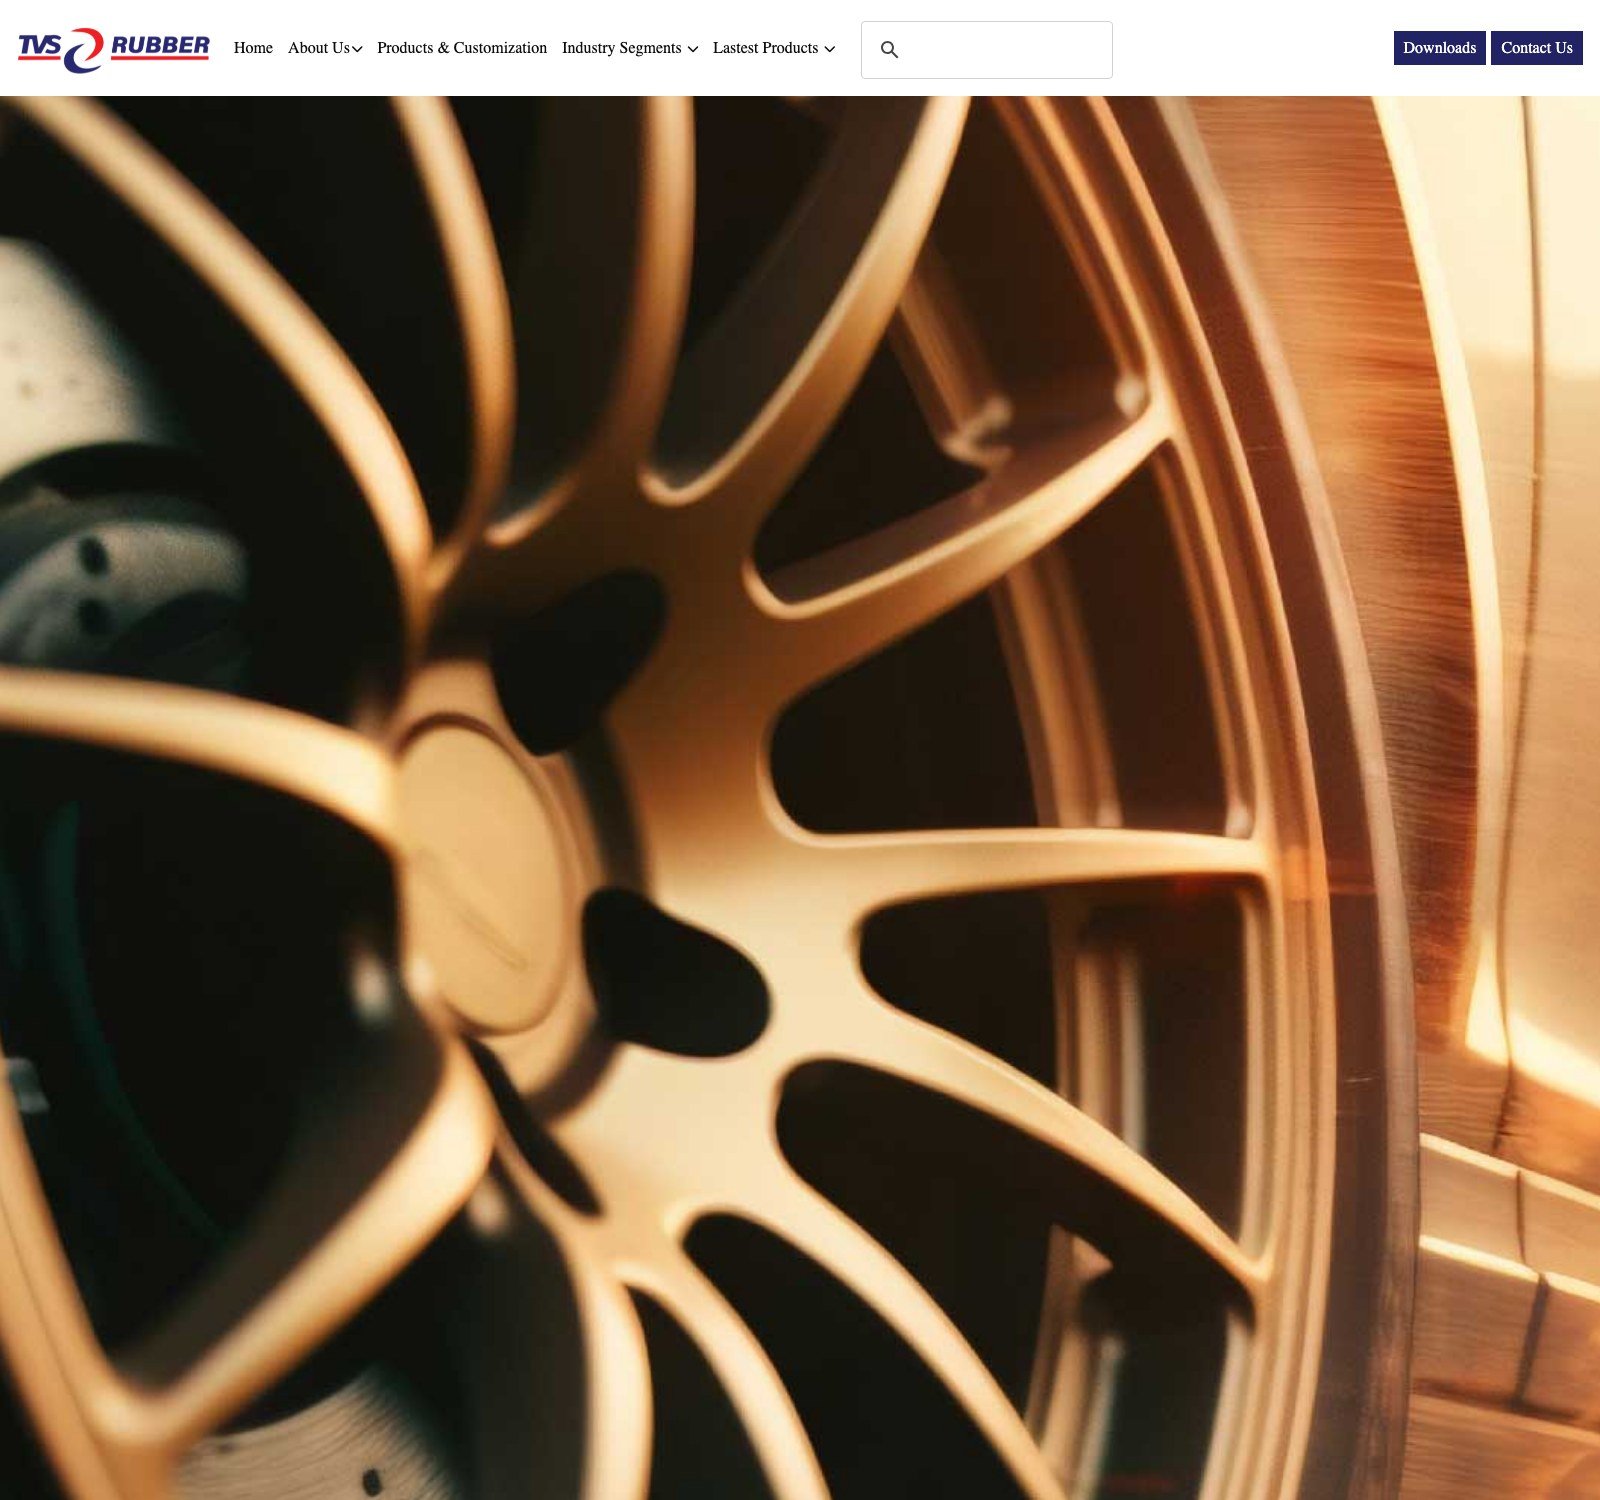Expand the About Us chevron
The image size is (1600, 1500).
click(x=357, y=49)
